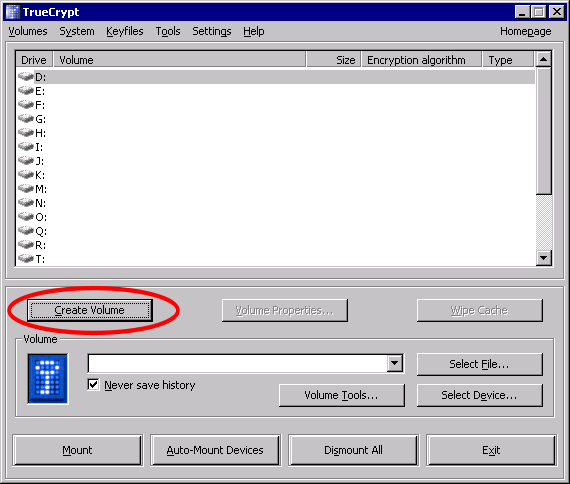Click the drive icon next to R:
570x484 pixels.
[26, 245]
